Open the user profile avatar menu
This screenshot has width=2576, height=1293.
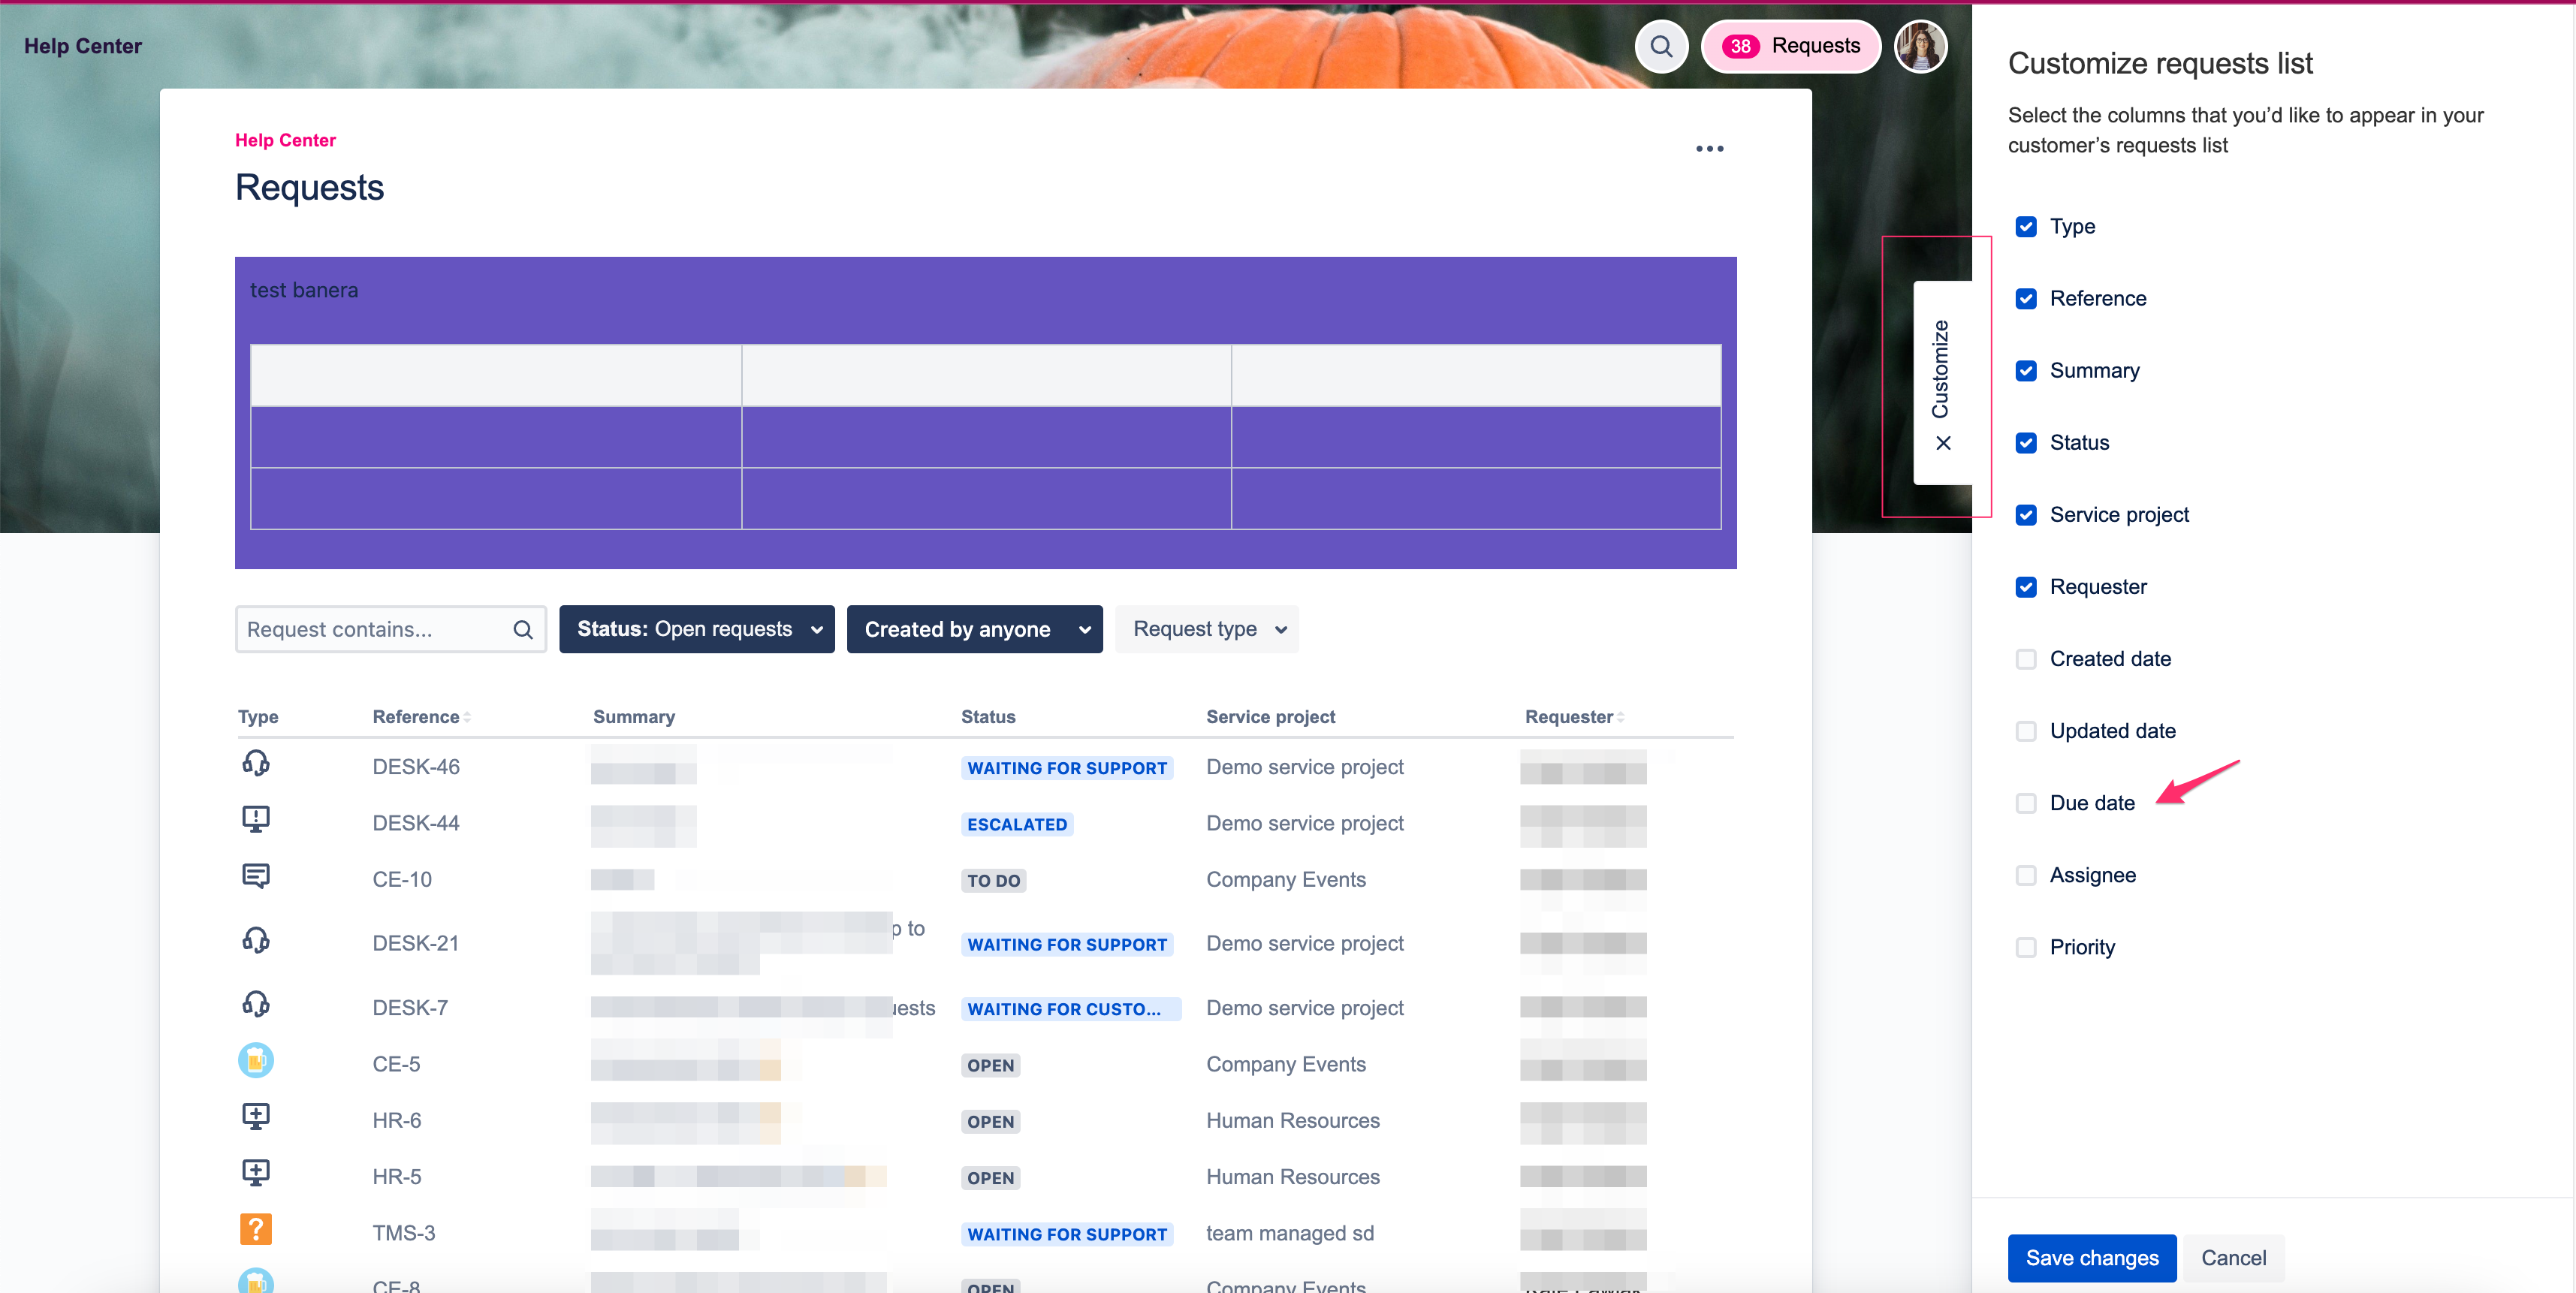(x=1920, y=46)
